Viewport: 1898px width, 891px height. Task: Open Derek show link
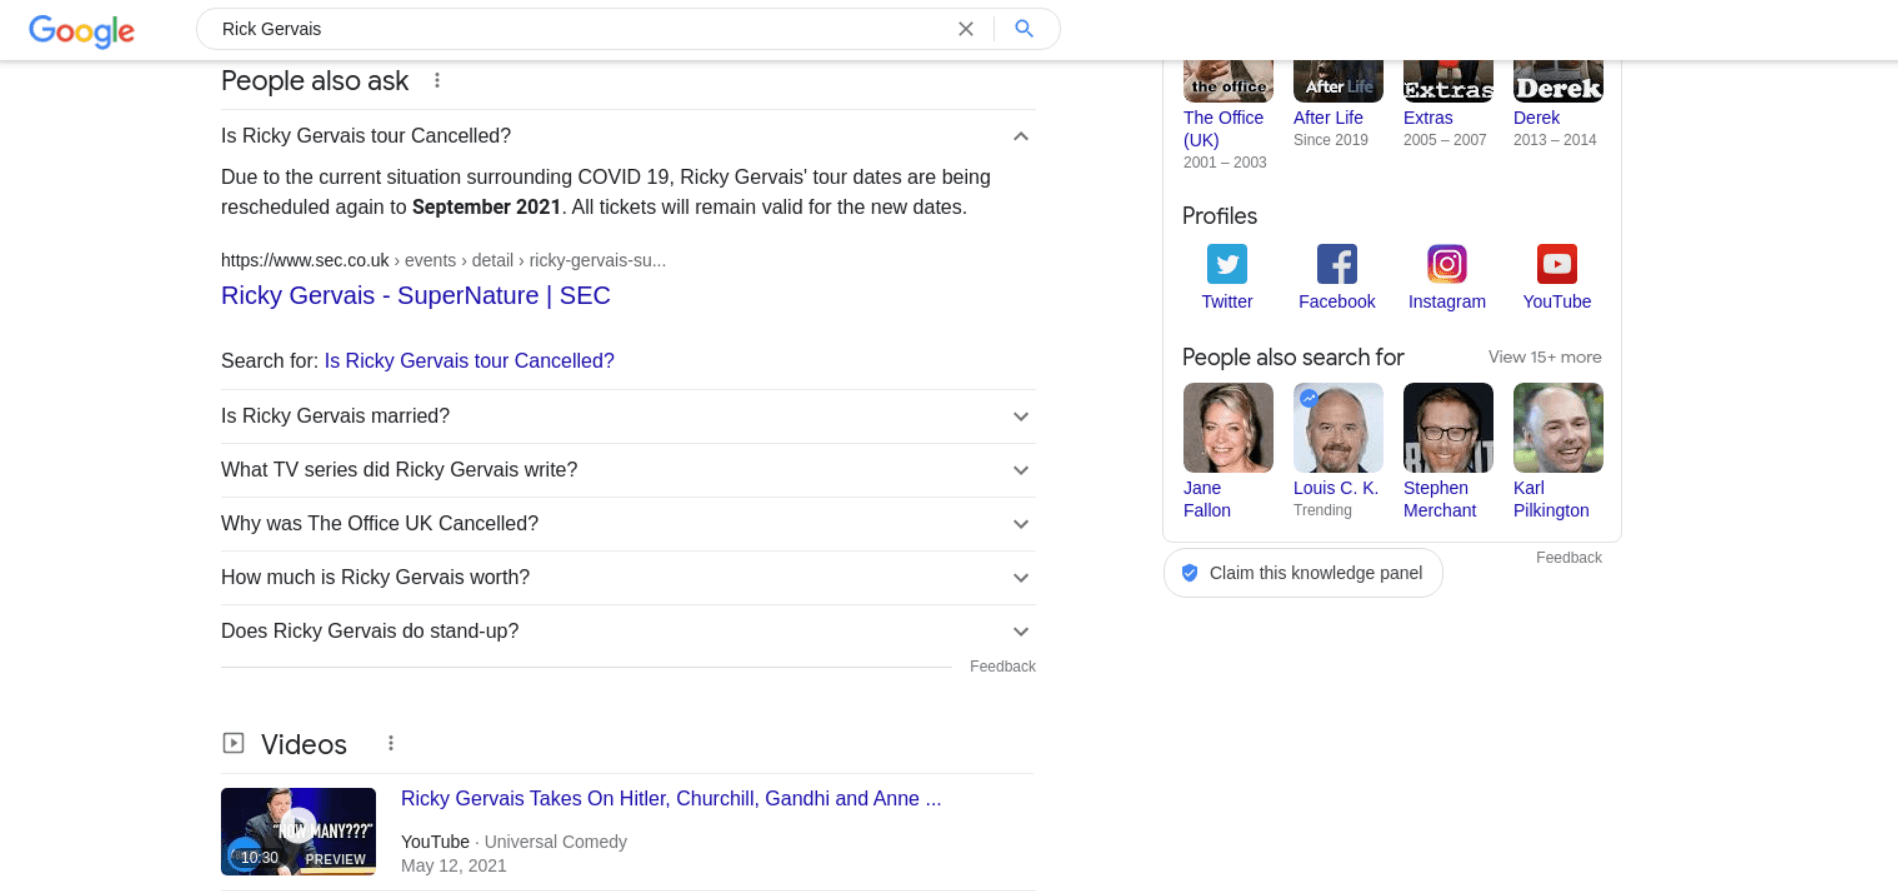tap(1536, 118)
